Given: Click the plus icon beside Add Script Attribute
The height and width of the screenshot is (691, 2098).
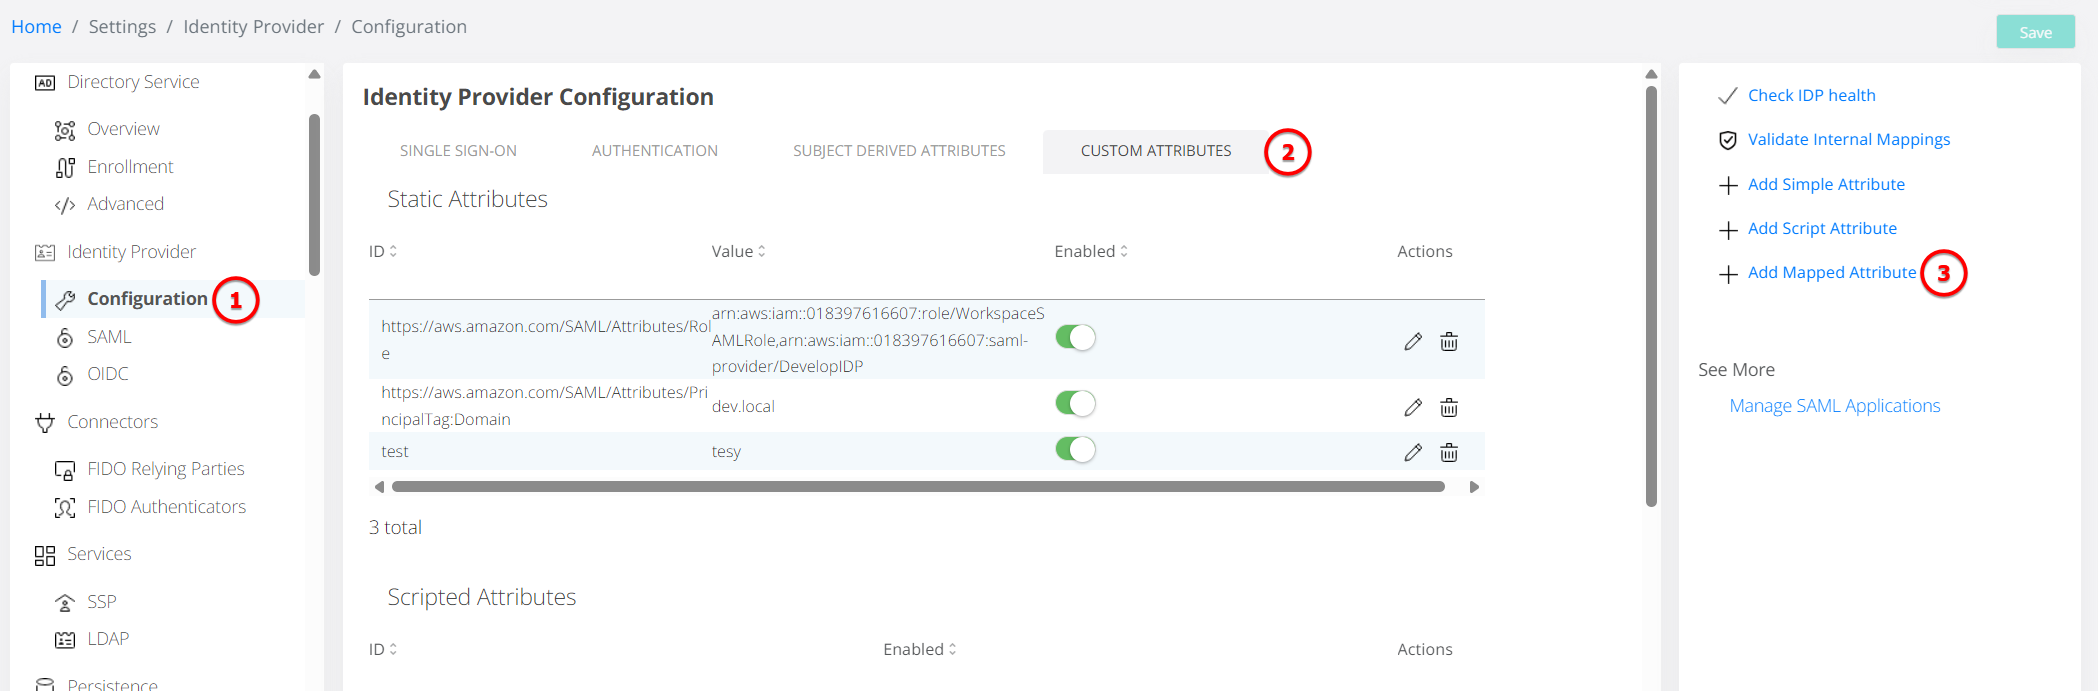Looking at the screenshot, I should [x=1727, y=230].
